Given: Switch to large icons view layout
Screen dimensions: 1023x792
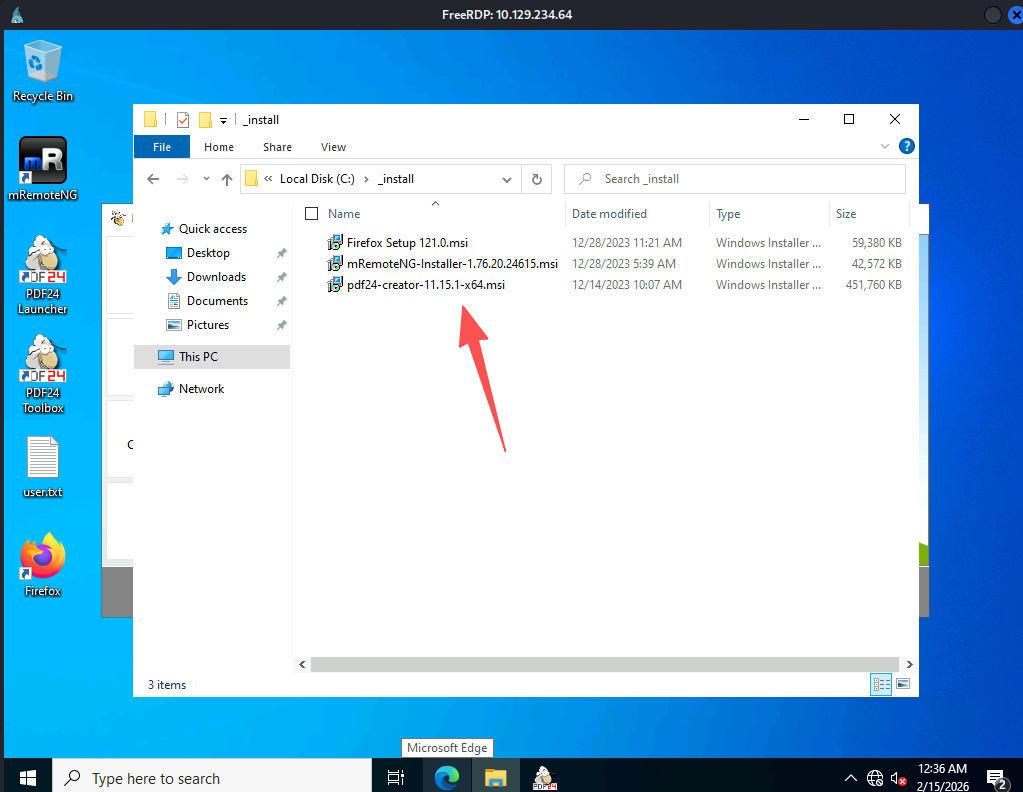Looking at the screenshot, I should (903, 684).
